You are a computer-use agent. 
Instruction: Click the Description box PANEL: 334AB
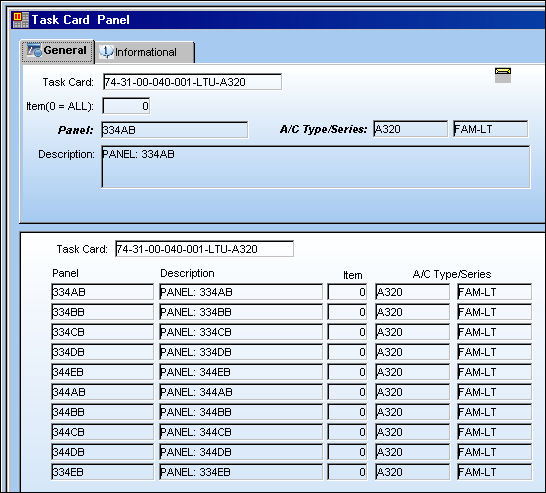click(x=316, y=167)
